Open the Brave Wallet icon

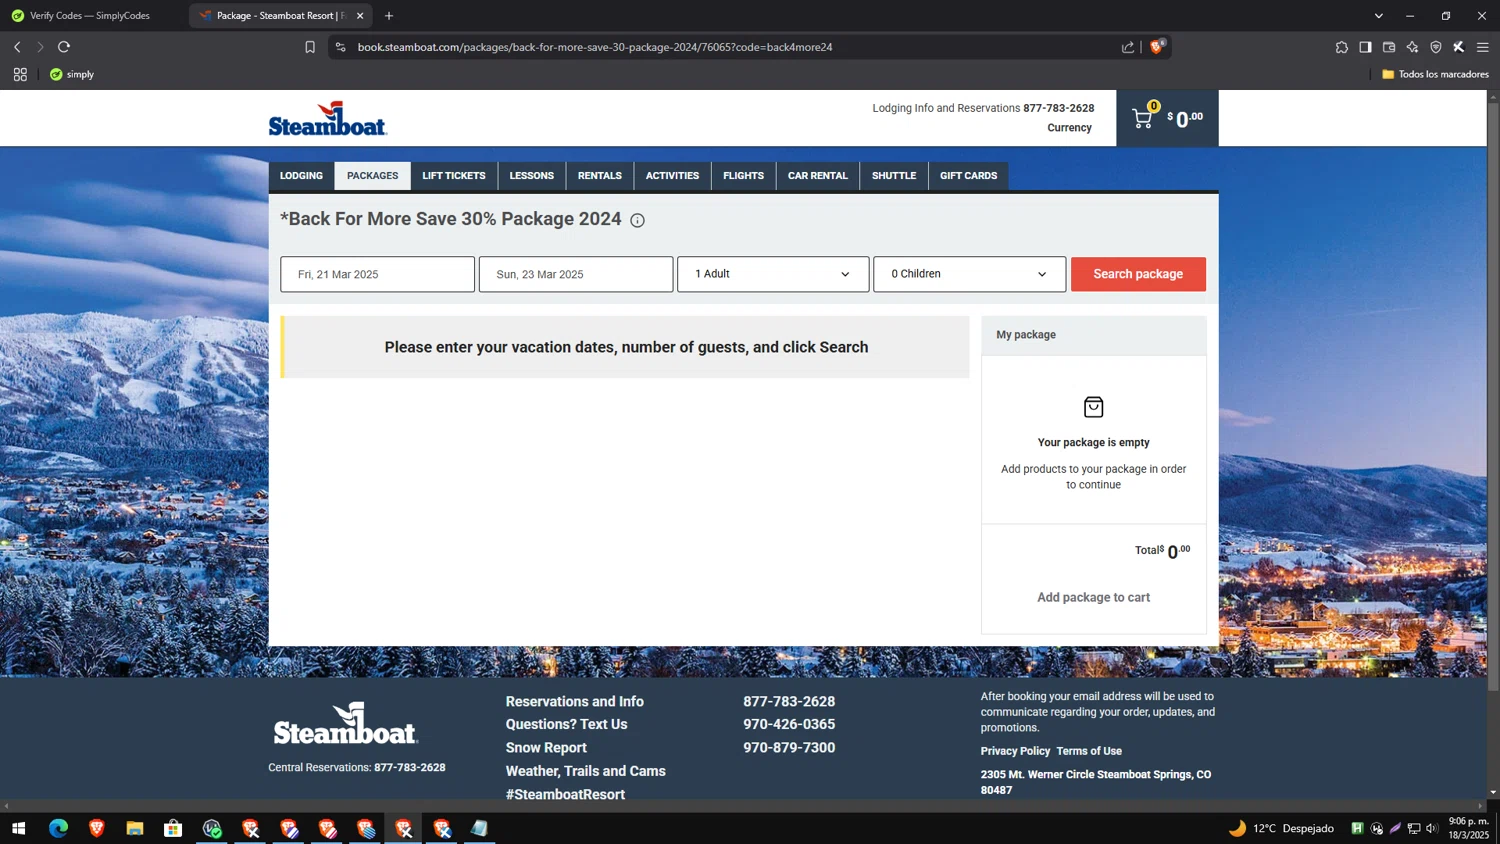1389,47
